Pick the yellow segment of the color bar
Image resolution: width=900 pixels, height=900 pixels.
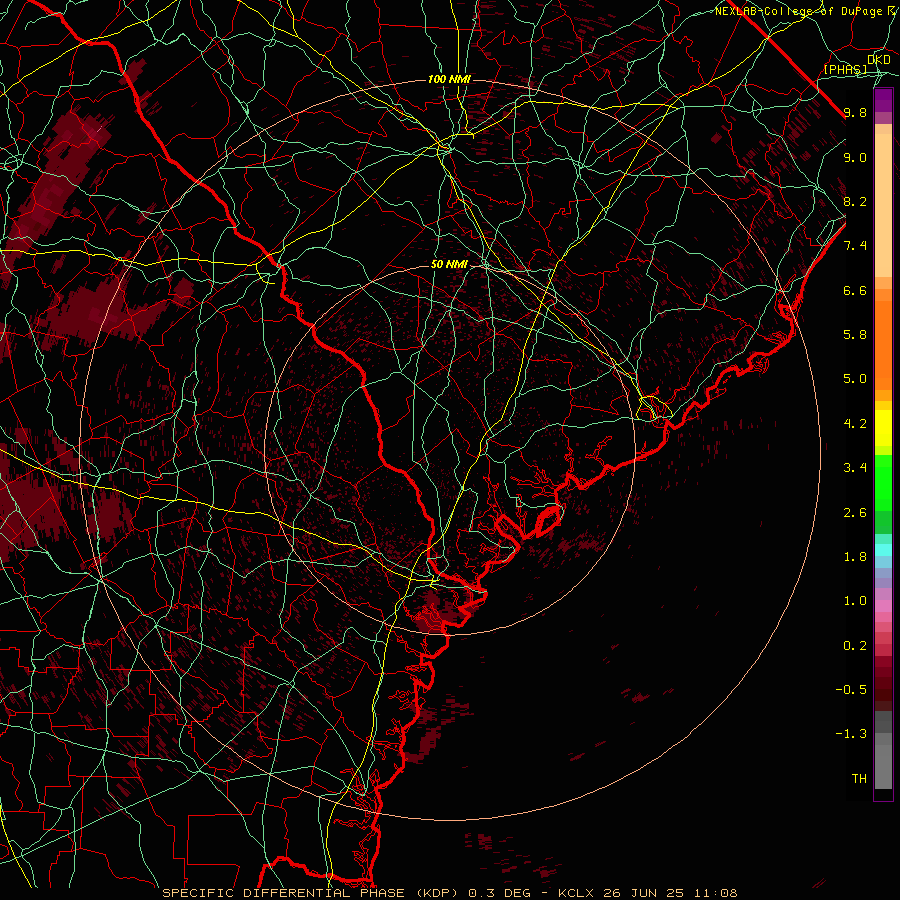pyautogui.click(x=883, y=428)
